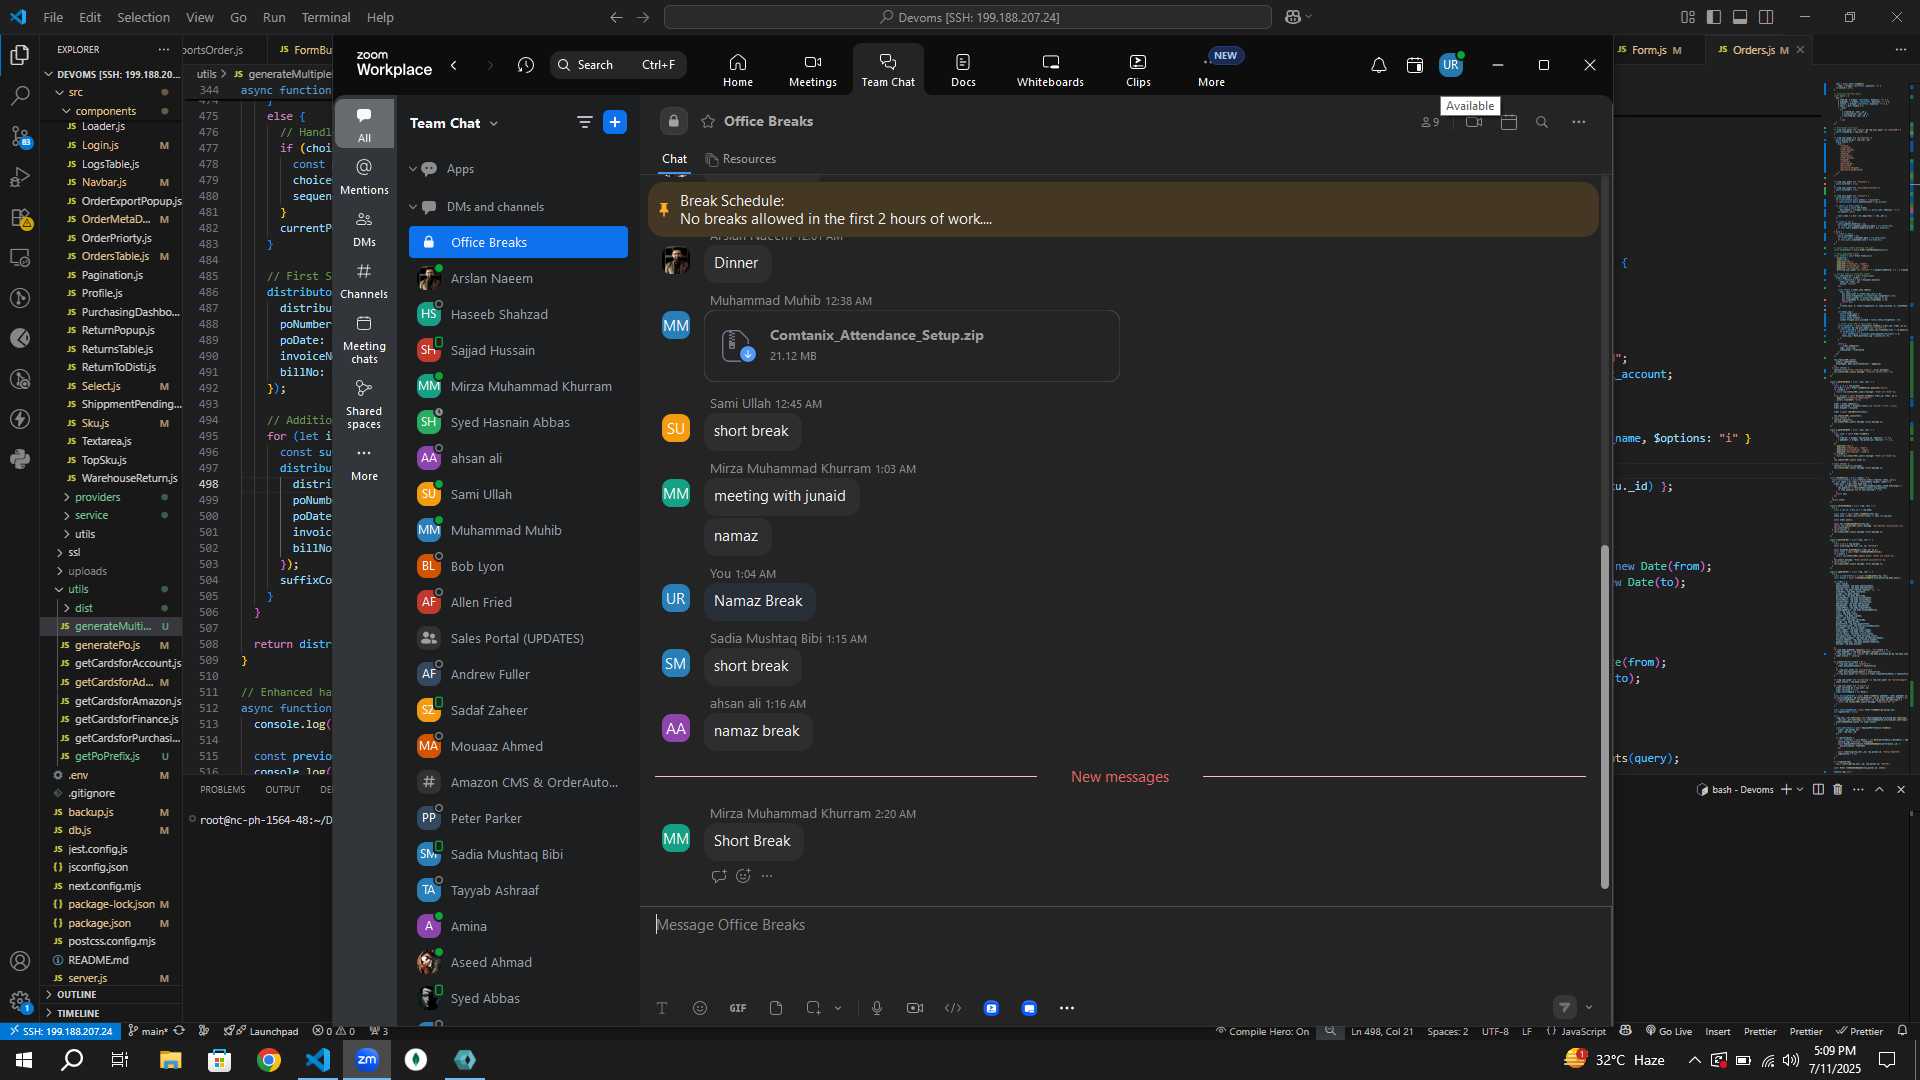Open VS Code Source Control view

[20, 136]
